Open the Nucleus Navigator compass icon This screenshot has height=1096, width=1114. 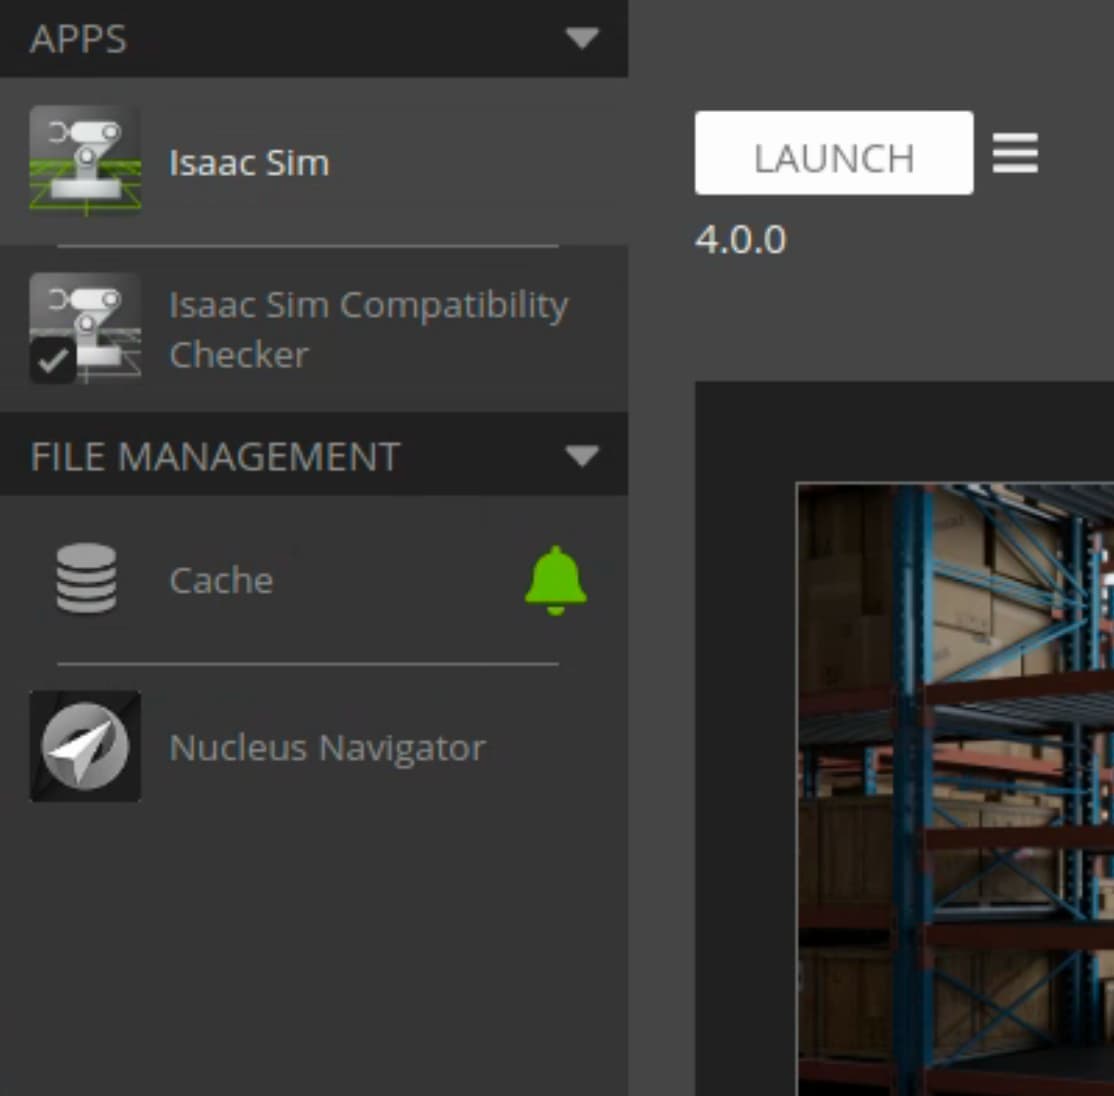tap(85, 747)
